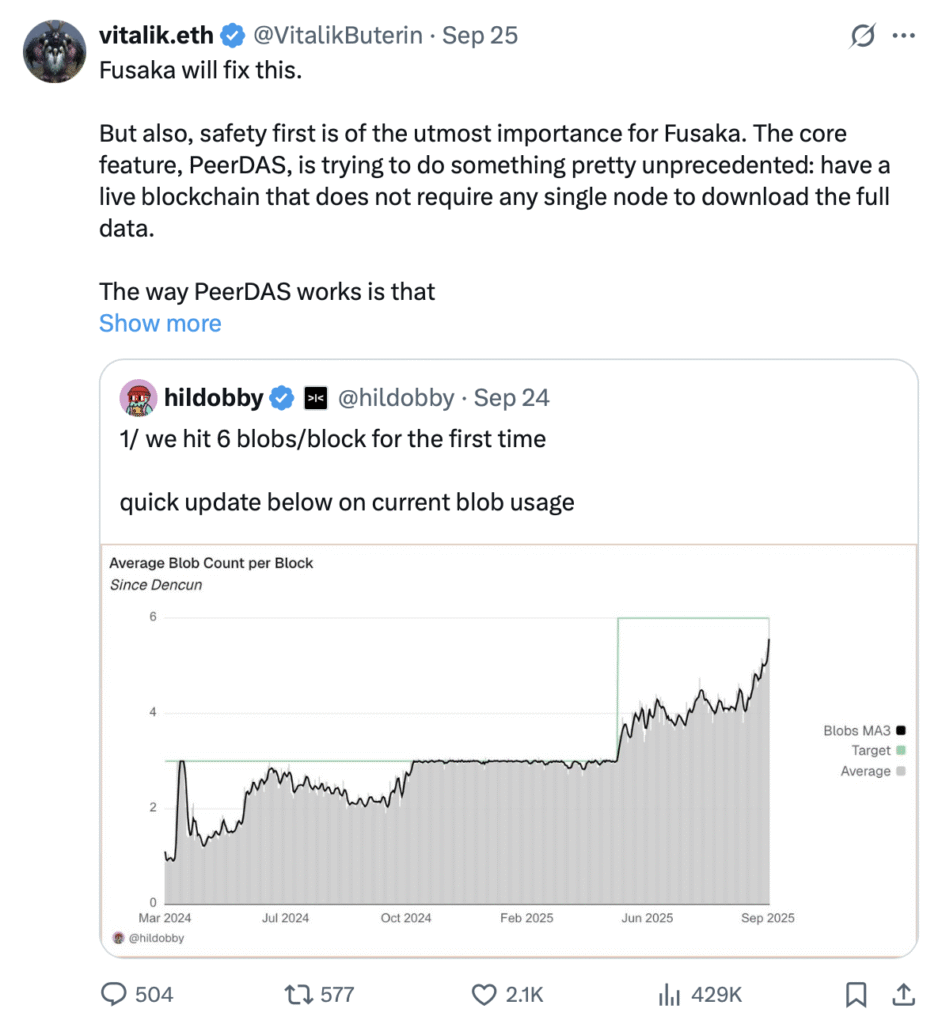Like the tweet with heart icon
Image resolution: width=942 pixels, height=1024 pixels.
[x=484, y=994]
